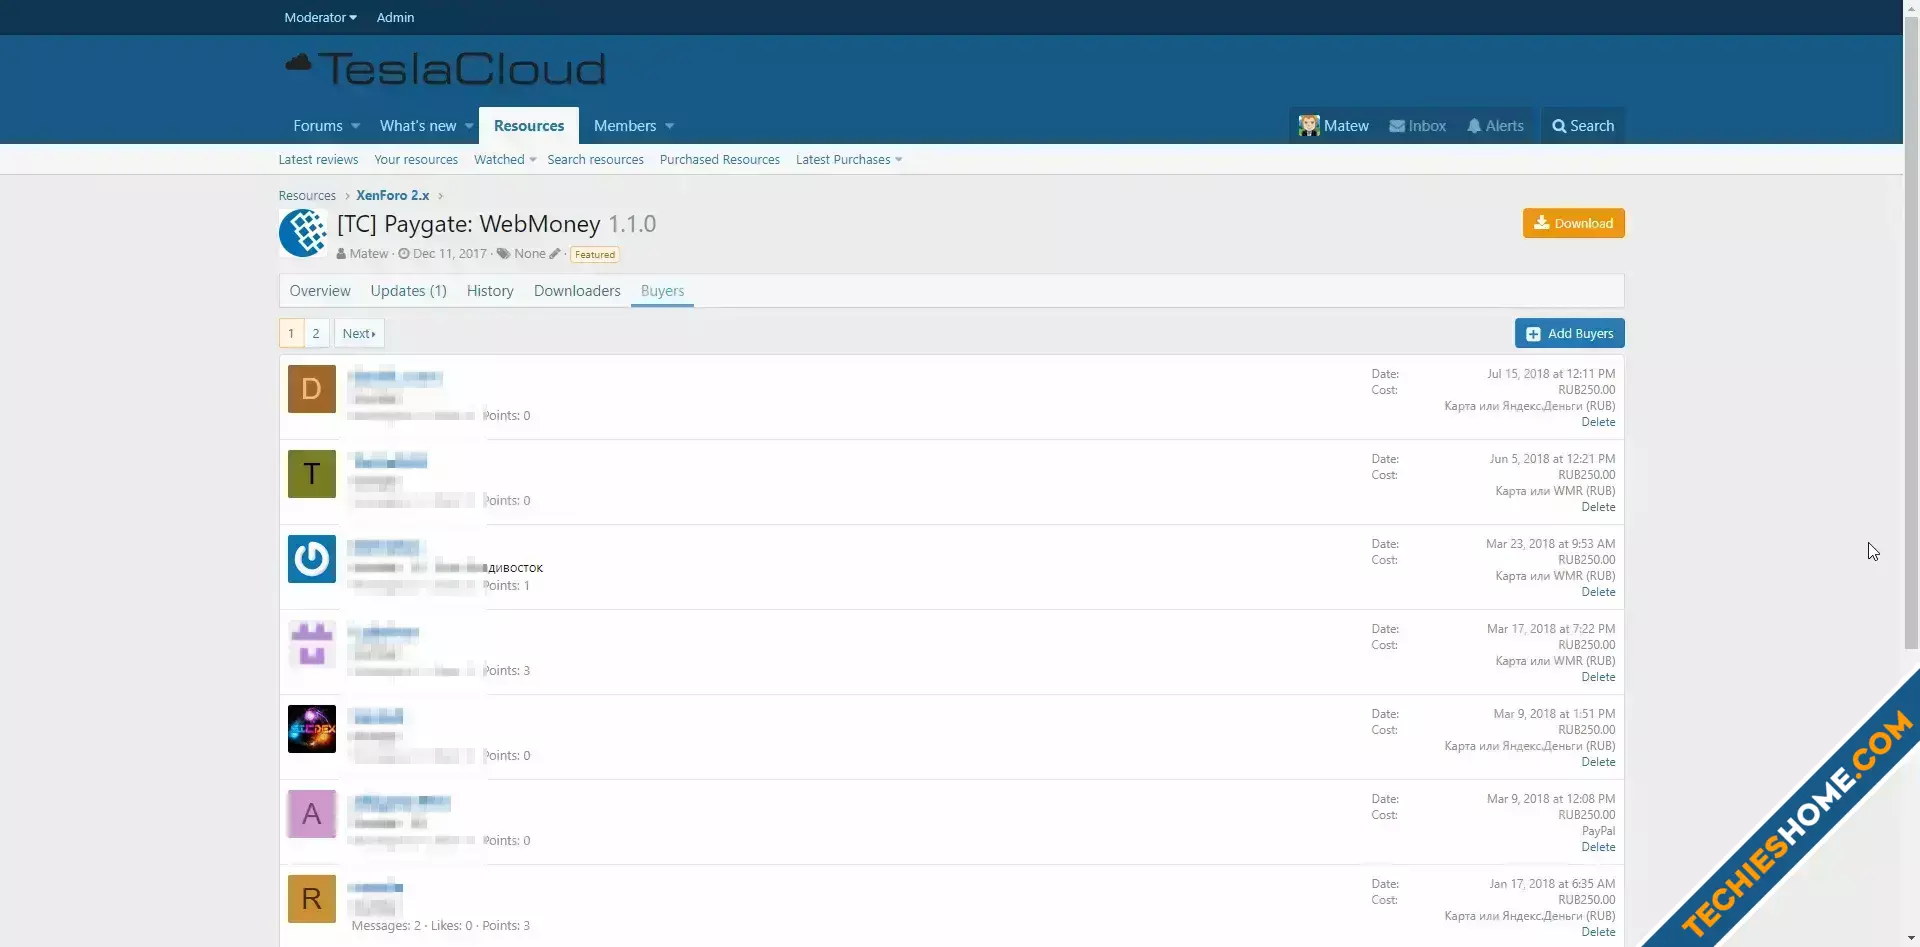
Task: Open buyer avatar with power symbol
Action: [312, 559]
